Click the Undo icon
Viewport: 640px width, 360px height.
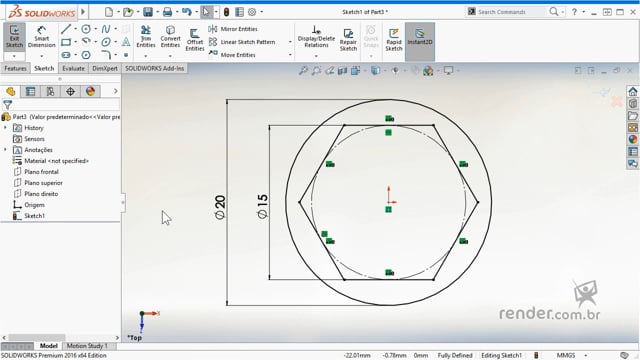tap(186, 12)
